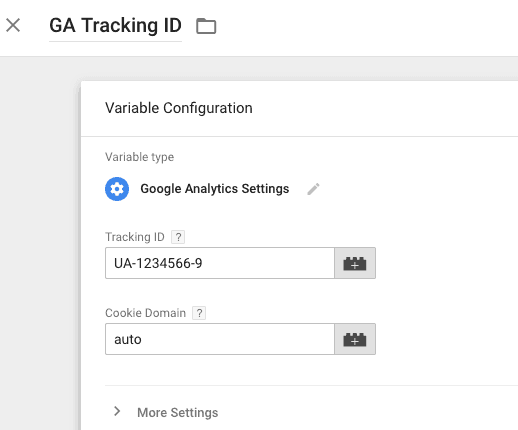The width and height of the screenshot is (518, 430).
Task: Click the Cookie Domain label text
Action: coord(145,313)
